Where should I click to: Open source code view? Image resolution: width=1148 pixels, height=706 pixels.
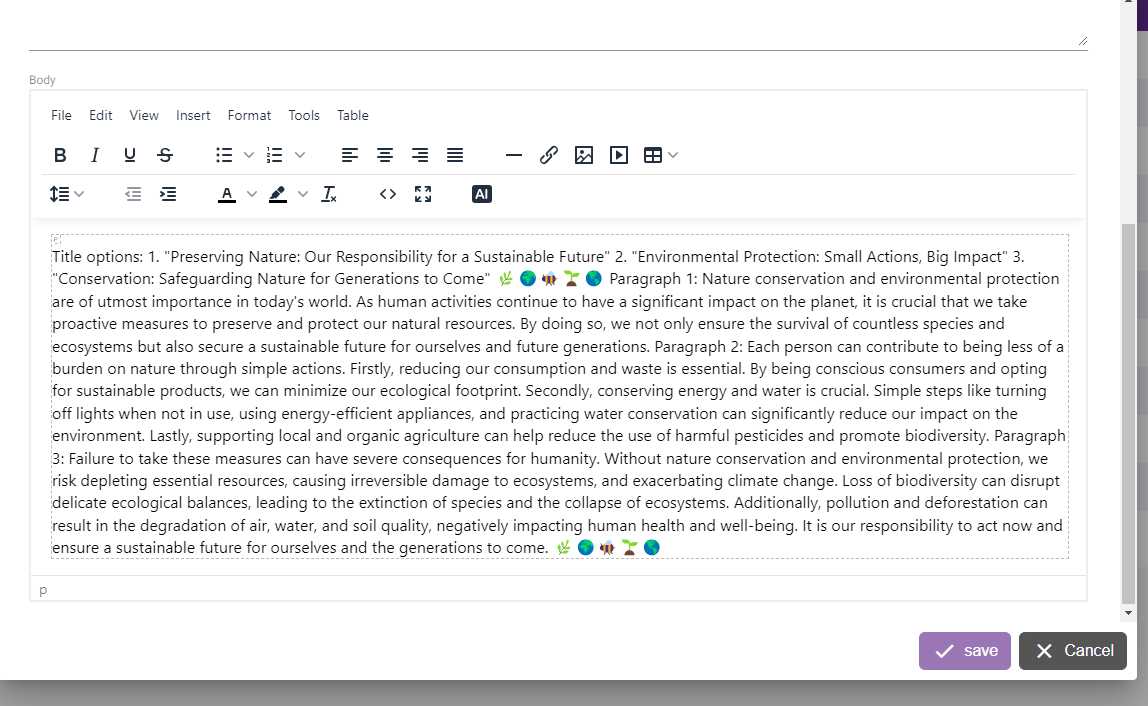pyautogui.click(x=388, y=194)
